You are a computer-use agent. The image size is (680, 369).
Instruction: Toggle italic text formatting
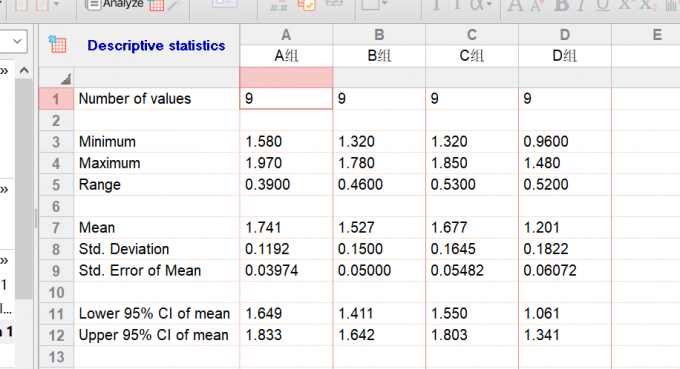point(582,5)
